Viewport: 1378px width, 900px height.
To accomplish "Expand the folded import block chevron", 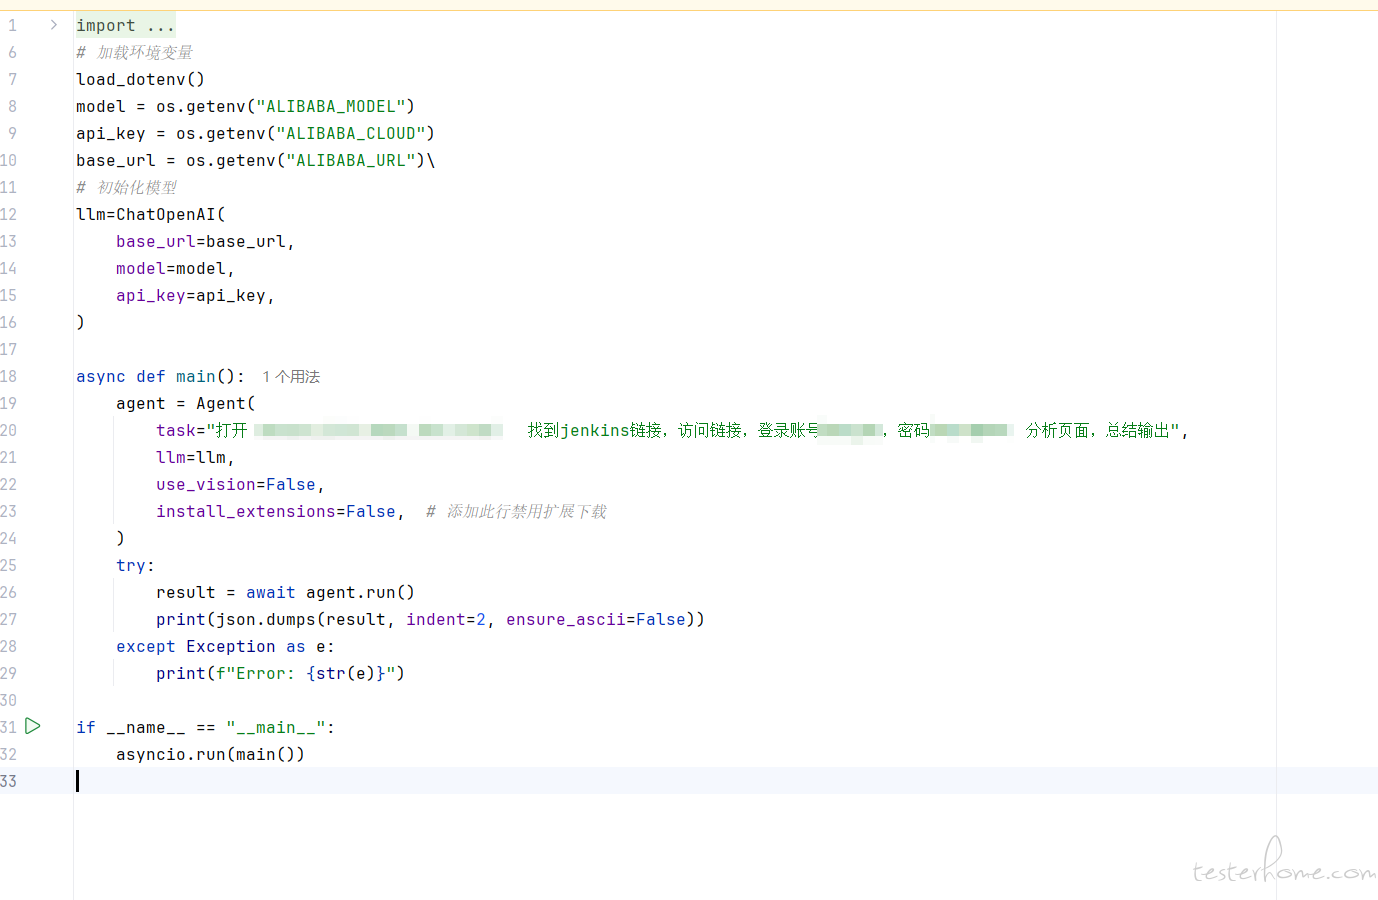I will pyautogui.click(x=54, y=25).
